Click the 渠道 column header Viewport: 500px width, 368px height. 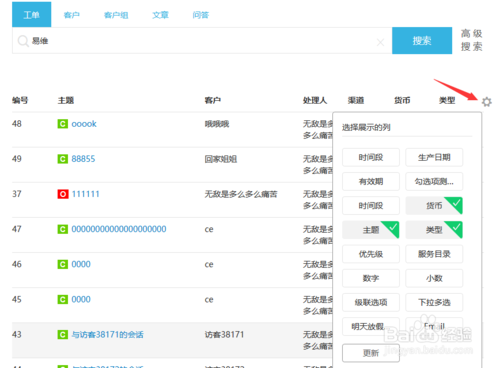pos(356,100)
